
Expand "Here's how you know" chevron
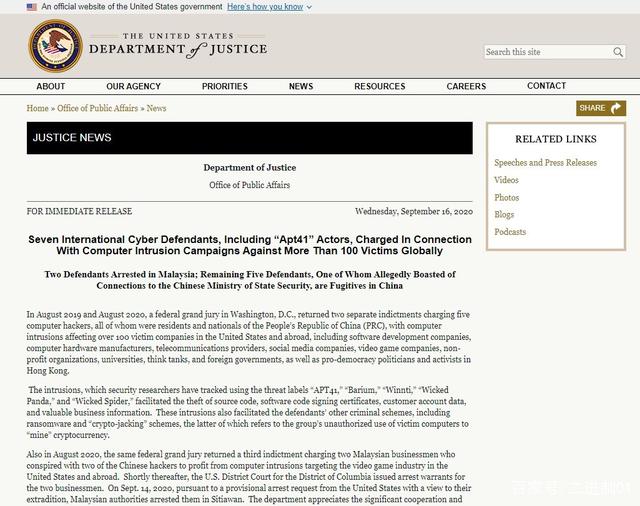click(309, 7)
